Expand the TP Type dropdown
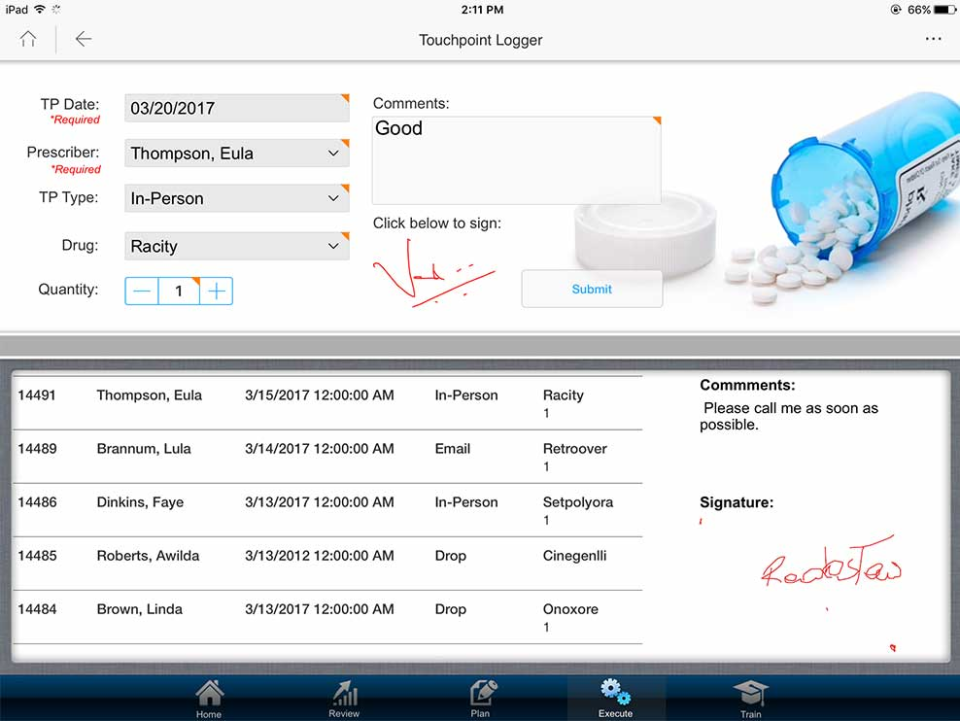960x721 pixels. click(236, 198)
